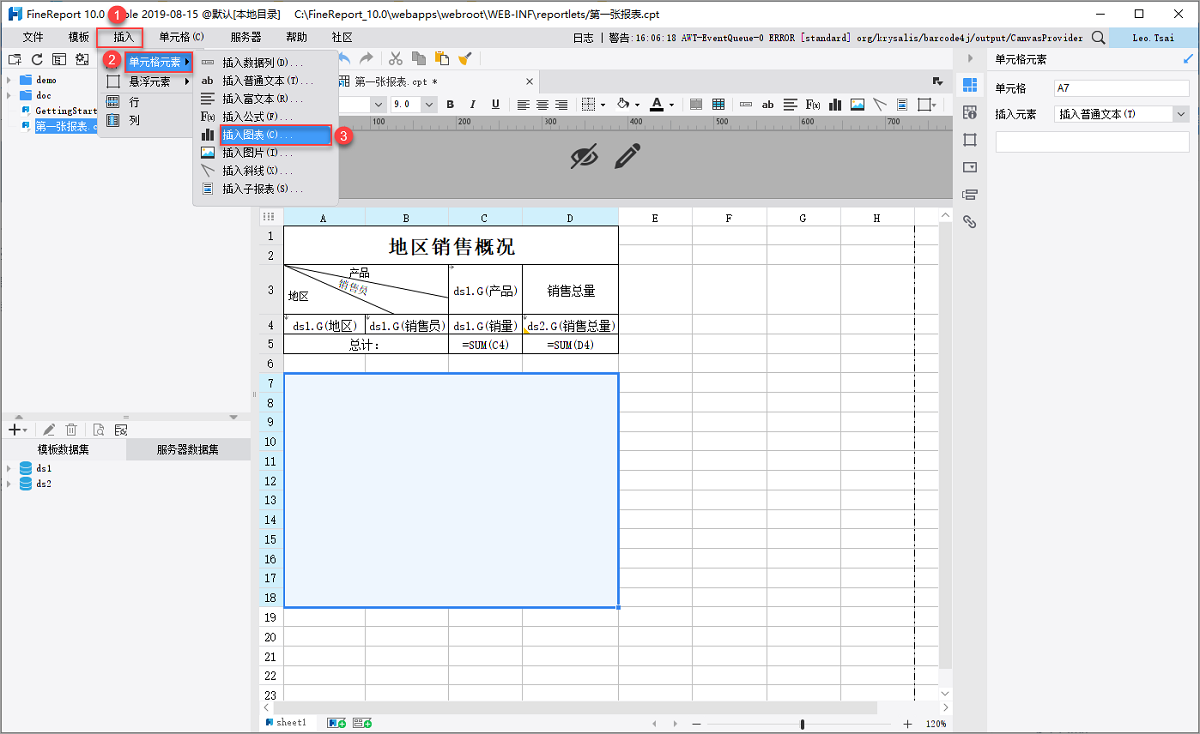Expand the ds2 dataset node

[x=9, y=484]
